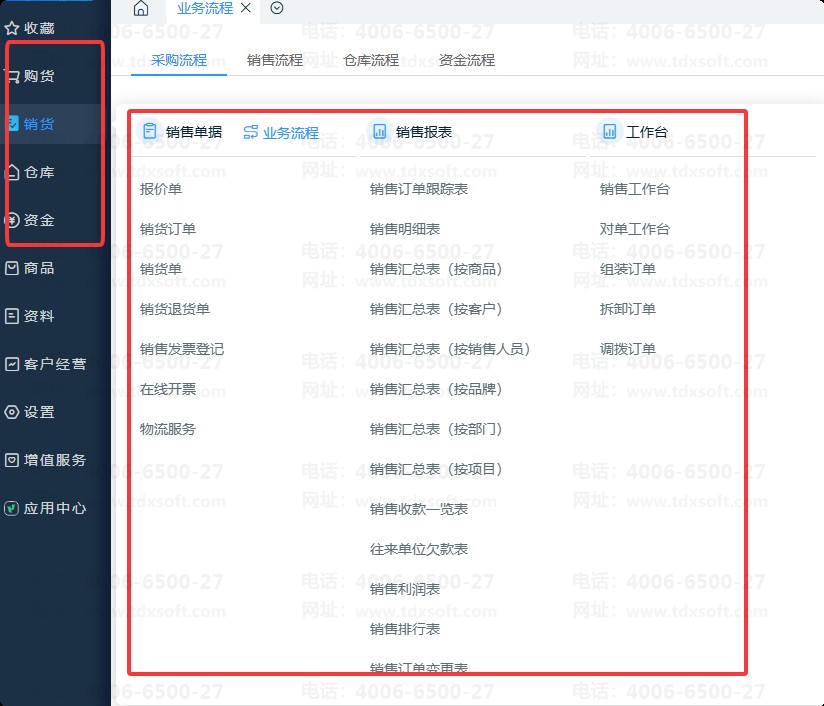
Task: Open 销售收款一览表
Action: 419,509
